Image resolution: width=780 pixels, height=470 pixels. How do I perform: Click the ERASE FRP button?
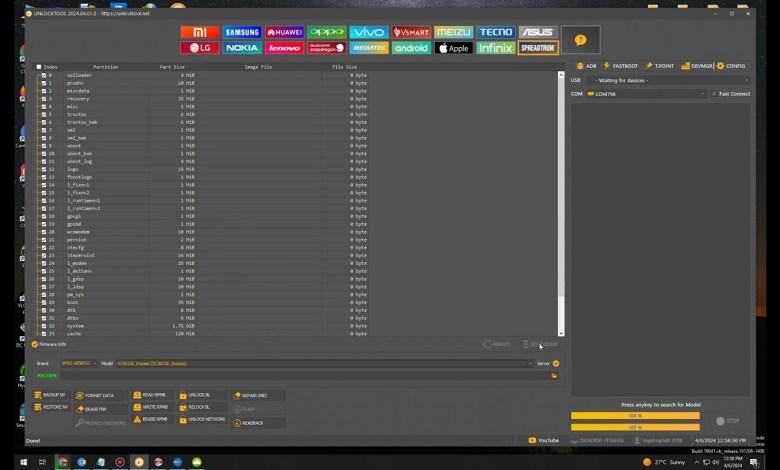point(96,409)
